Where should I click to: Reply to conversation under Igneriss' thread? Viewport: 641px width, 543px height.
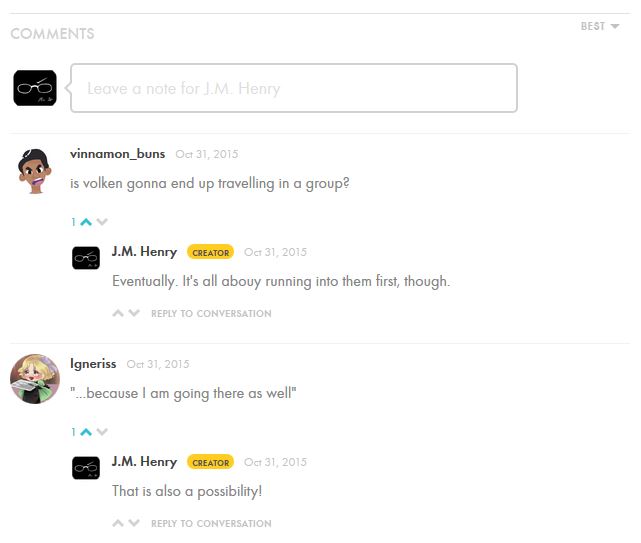tap(211, 523)
